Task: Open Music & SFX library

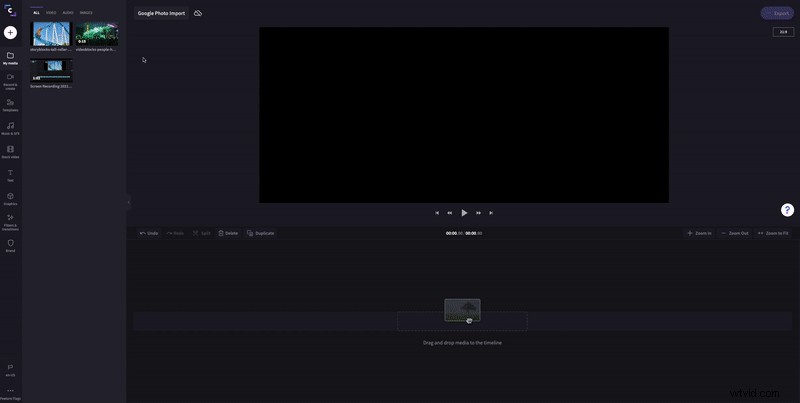Action: coord(10,127)
